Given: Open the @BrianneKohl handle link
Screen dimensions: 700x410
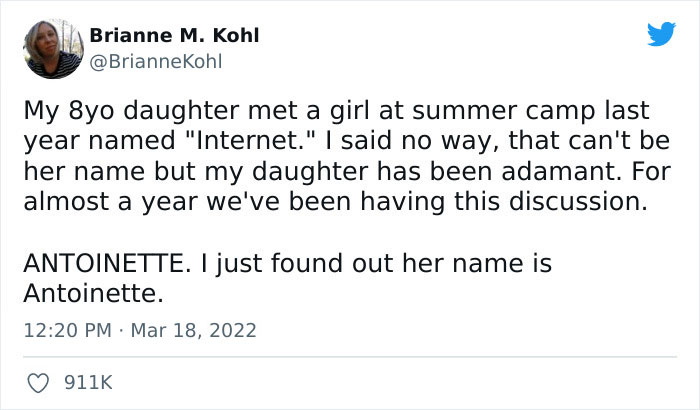Looking at the screenshot, I should click(155, 61).
